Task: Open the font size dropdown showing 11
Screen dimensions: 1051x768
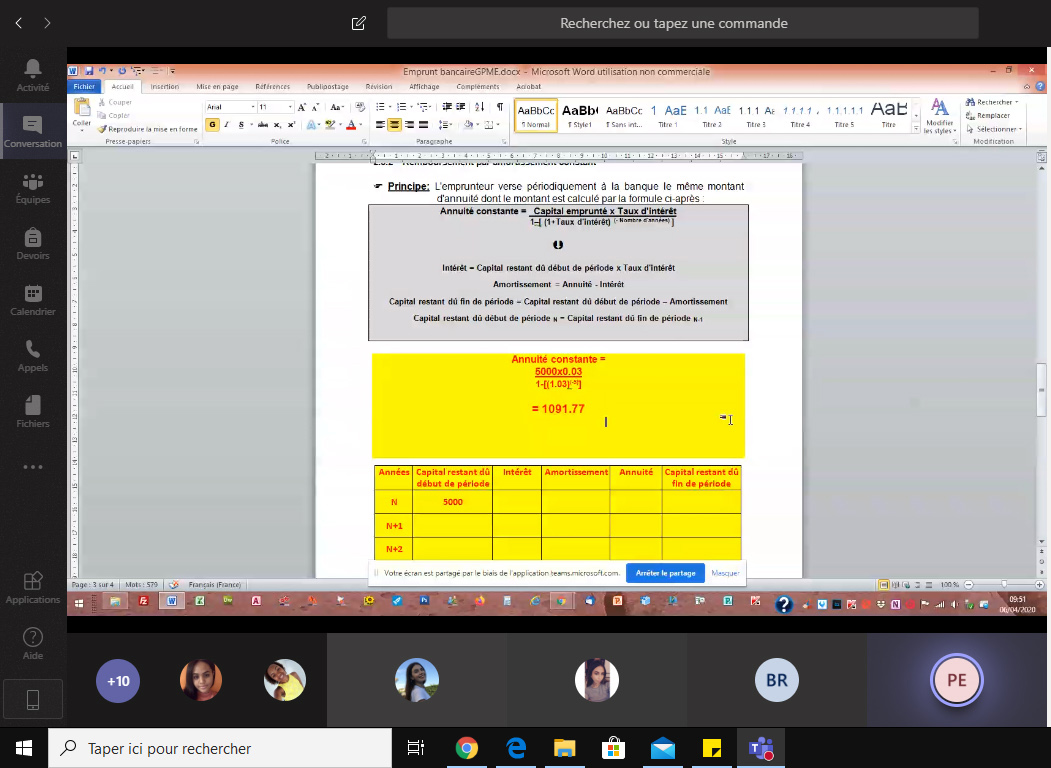Action: (290, 107)
